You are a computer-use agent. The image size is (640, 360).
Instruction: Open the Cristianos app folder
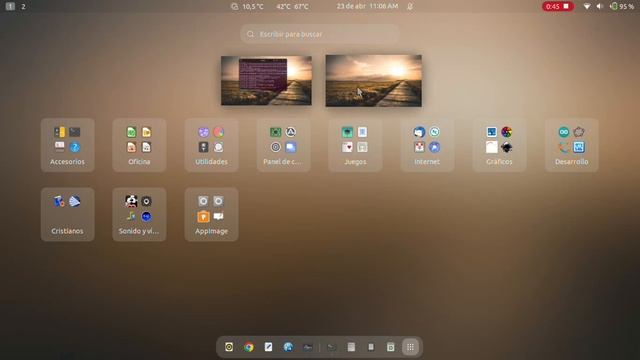pyautogui.click(x=67, y=214)
